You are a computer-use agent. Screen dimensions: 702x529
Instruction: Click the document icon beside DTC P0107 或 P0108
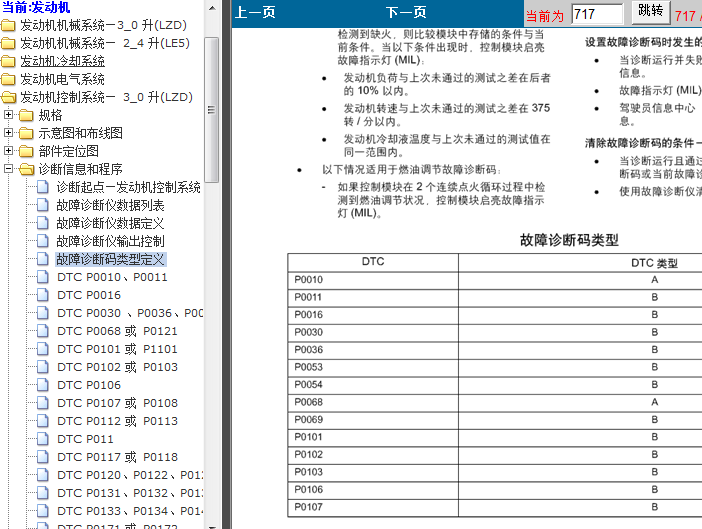[x=43, y=403]
